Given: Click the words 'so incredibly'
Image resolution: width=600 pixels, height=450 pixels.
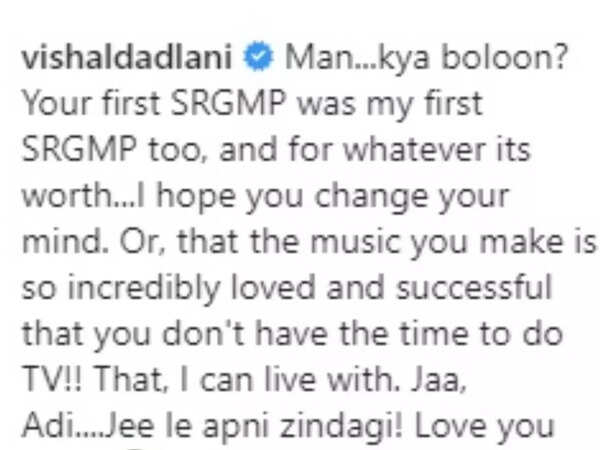Looking at the screenshot, I should pyautogui.click(x=121, y=289).
